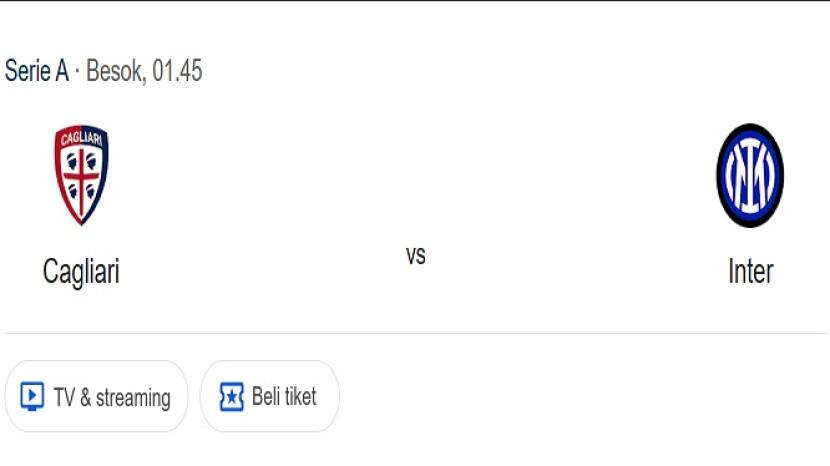
Task: Click the dark line at page top
Action: click(x=415, y=1)
